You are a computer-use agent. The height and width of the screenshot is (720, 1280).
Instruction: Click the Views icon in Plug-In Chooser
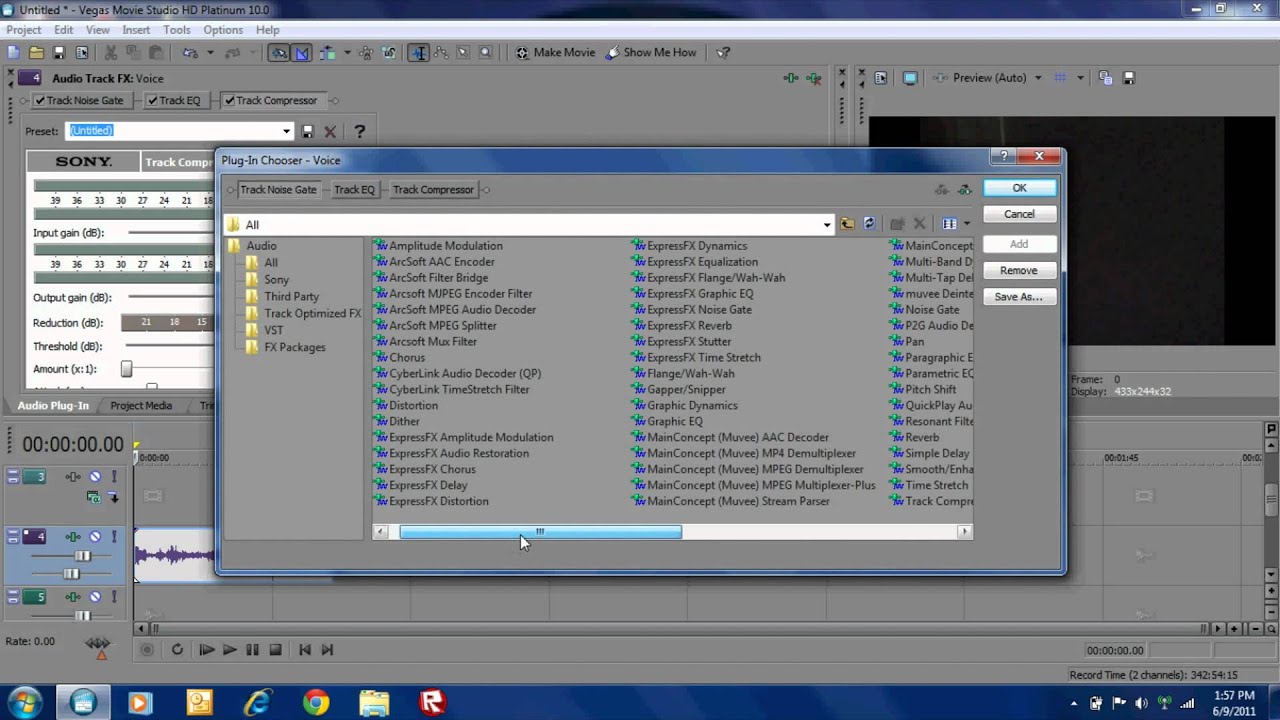[949, 224]
